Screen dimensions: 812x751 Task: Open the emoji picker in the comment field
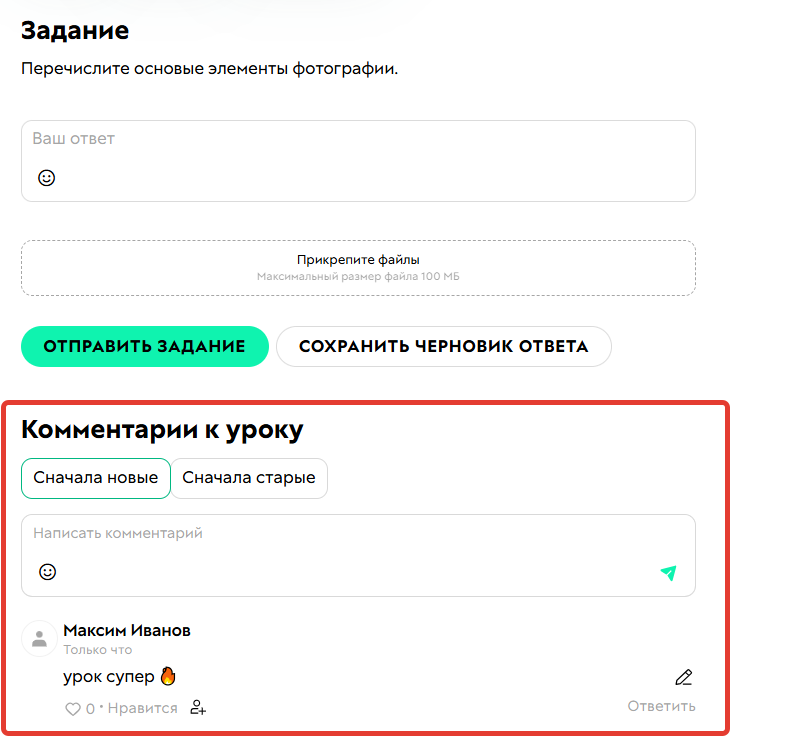coord(47,573)
